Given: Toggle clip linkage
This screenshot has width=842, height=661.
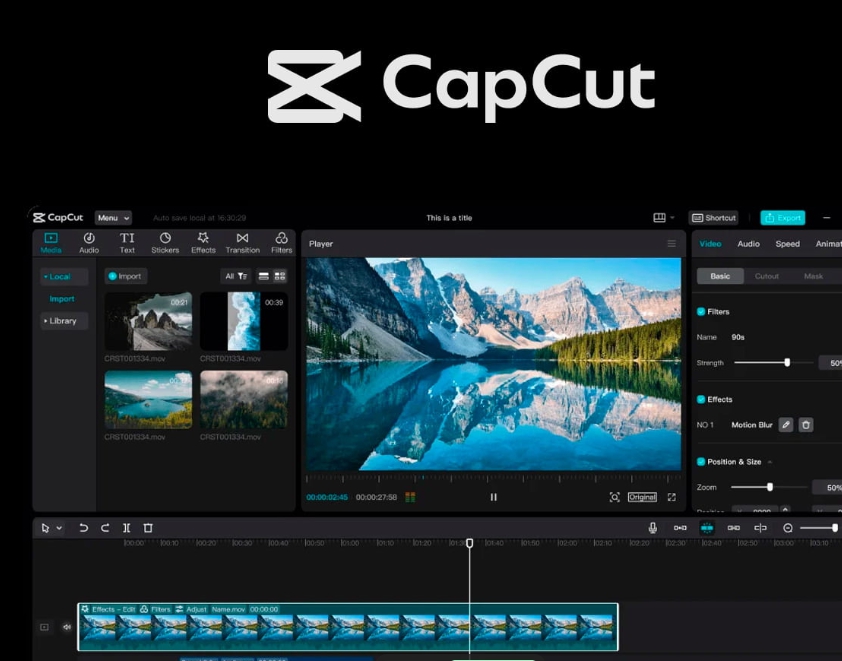Looking at the screenshot, I should point(734,528).
